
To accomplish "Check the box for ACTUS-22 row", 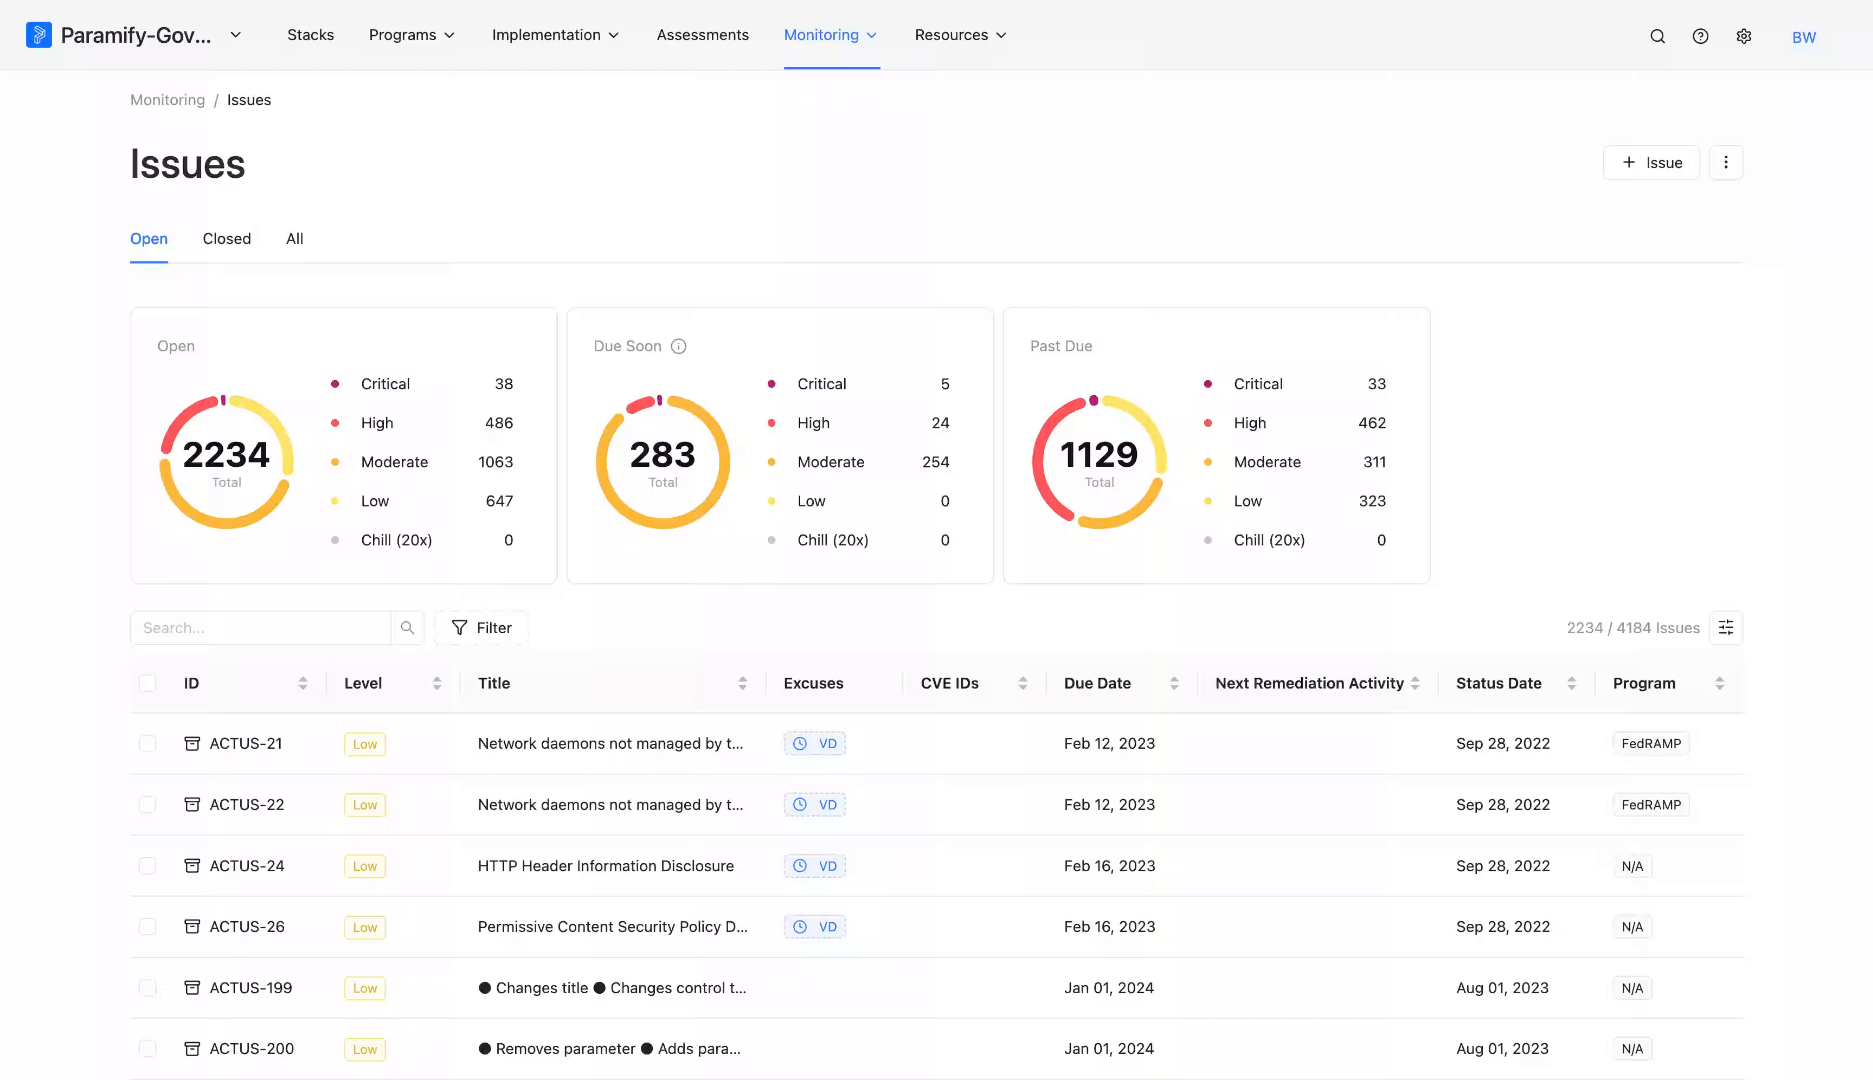I will coord(147,805).
